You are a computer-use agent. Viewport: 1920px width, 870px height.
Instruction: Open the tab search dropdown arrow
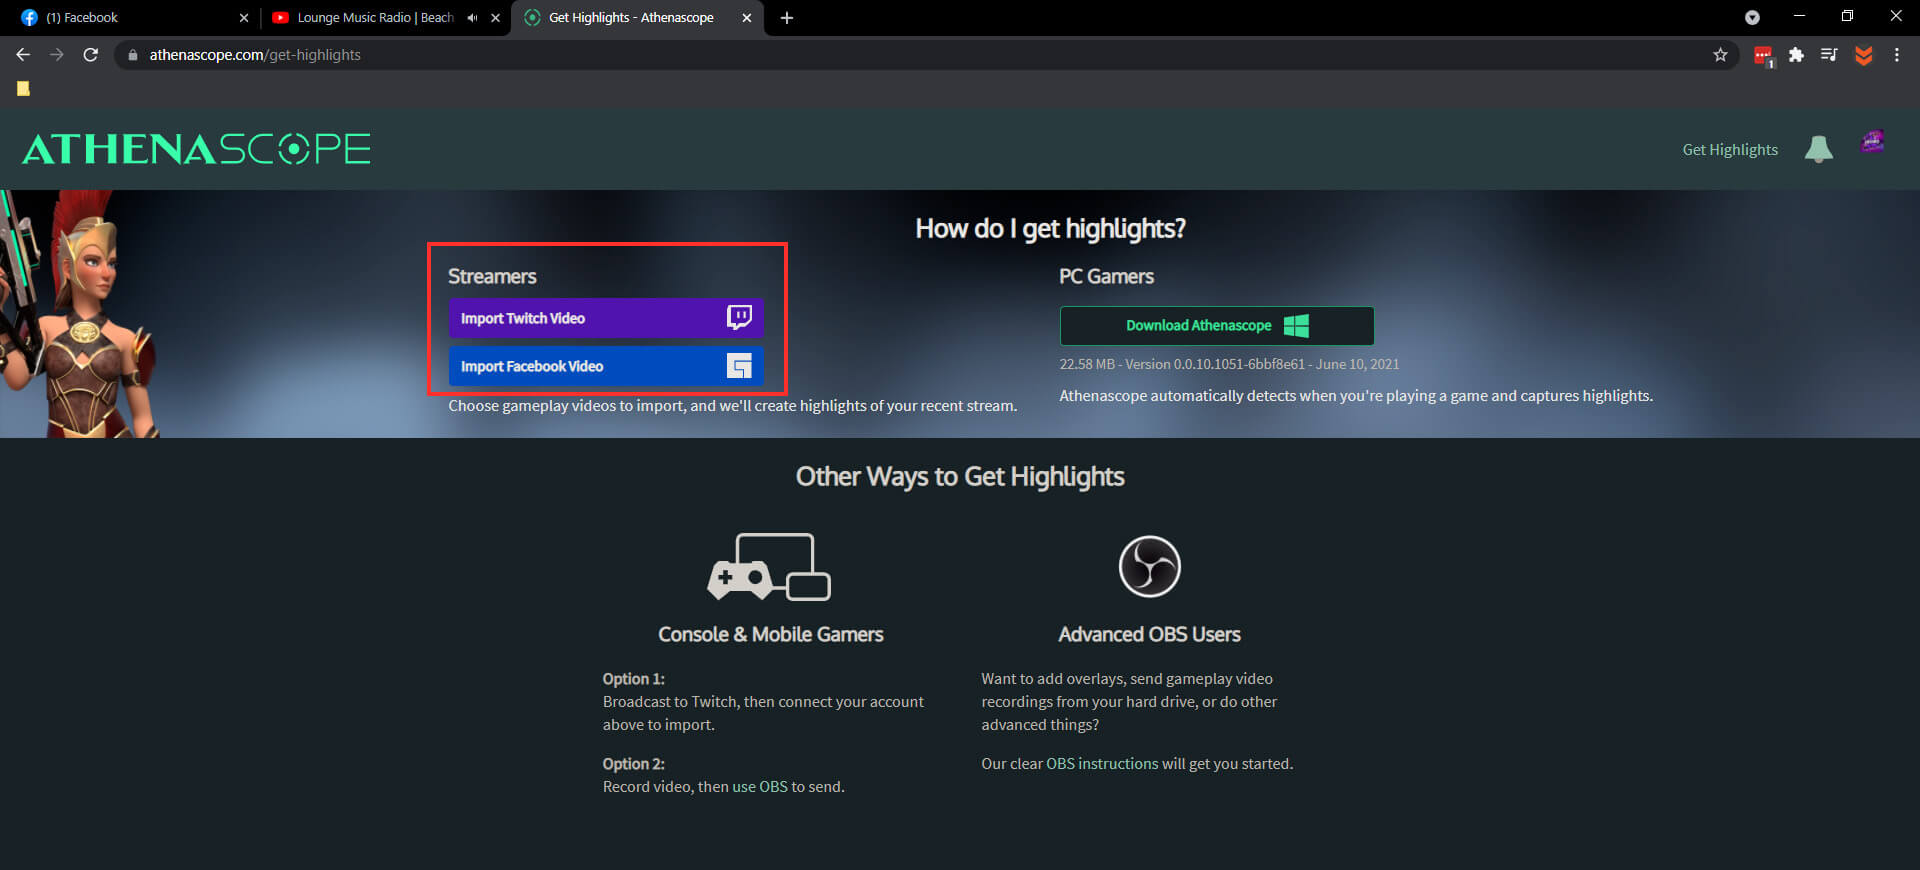[1752, 17]
